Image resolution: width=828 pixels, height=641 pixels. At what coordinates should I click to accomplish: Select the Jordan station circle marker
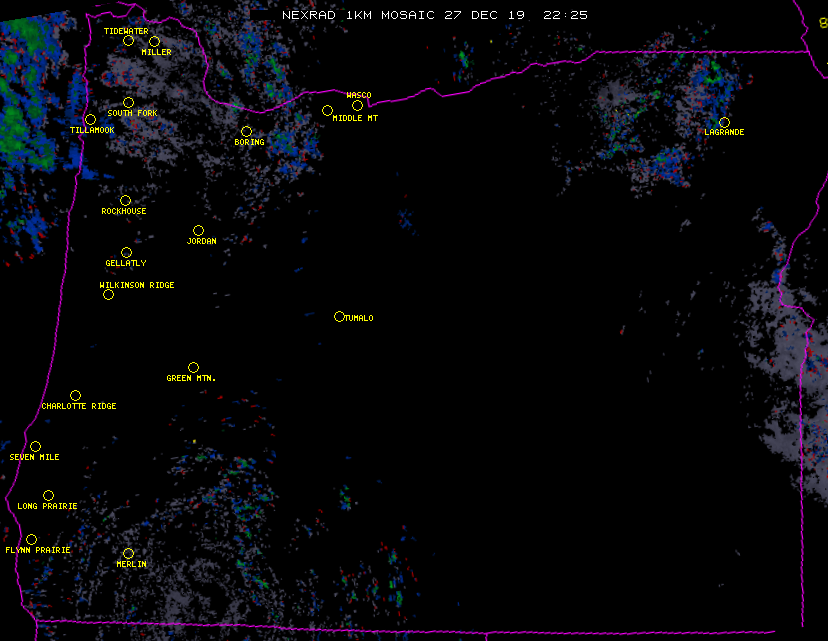(x=198, y=230)
